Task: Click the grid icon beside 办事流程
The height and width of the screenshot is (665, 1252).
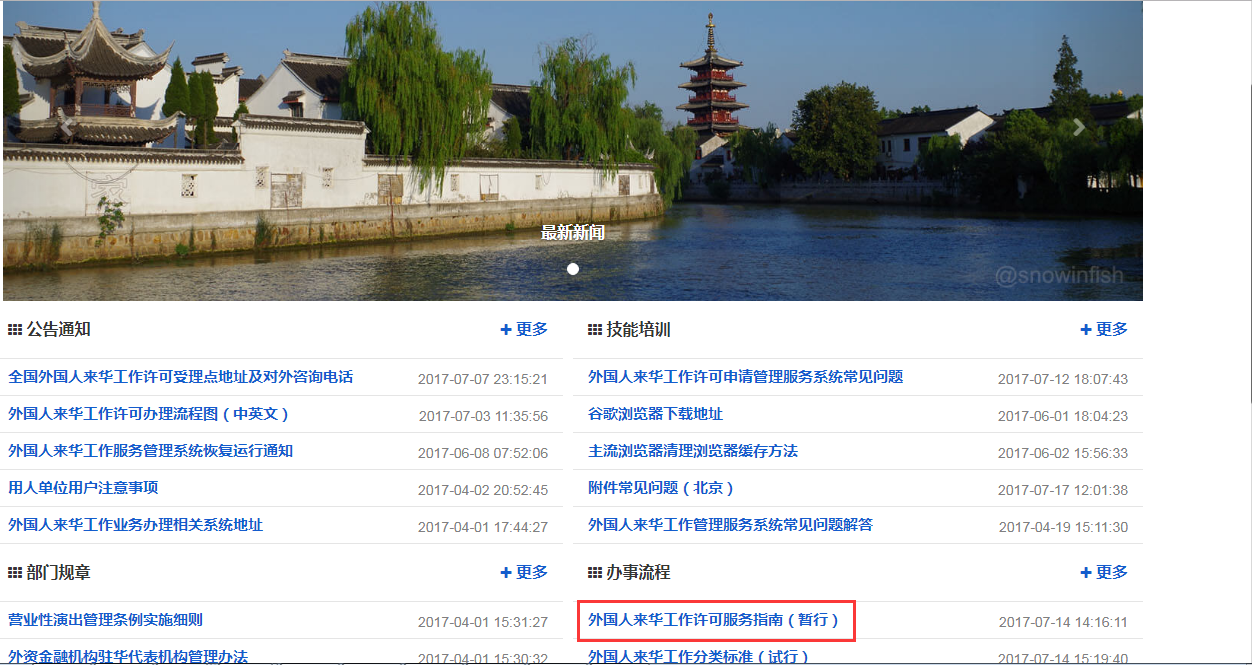Action: click(x=594, y=572)
